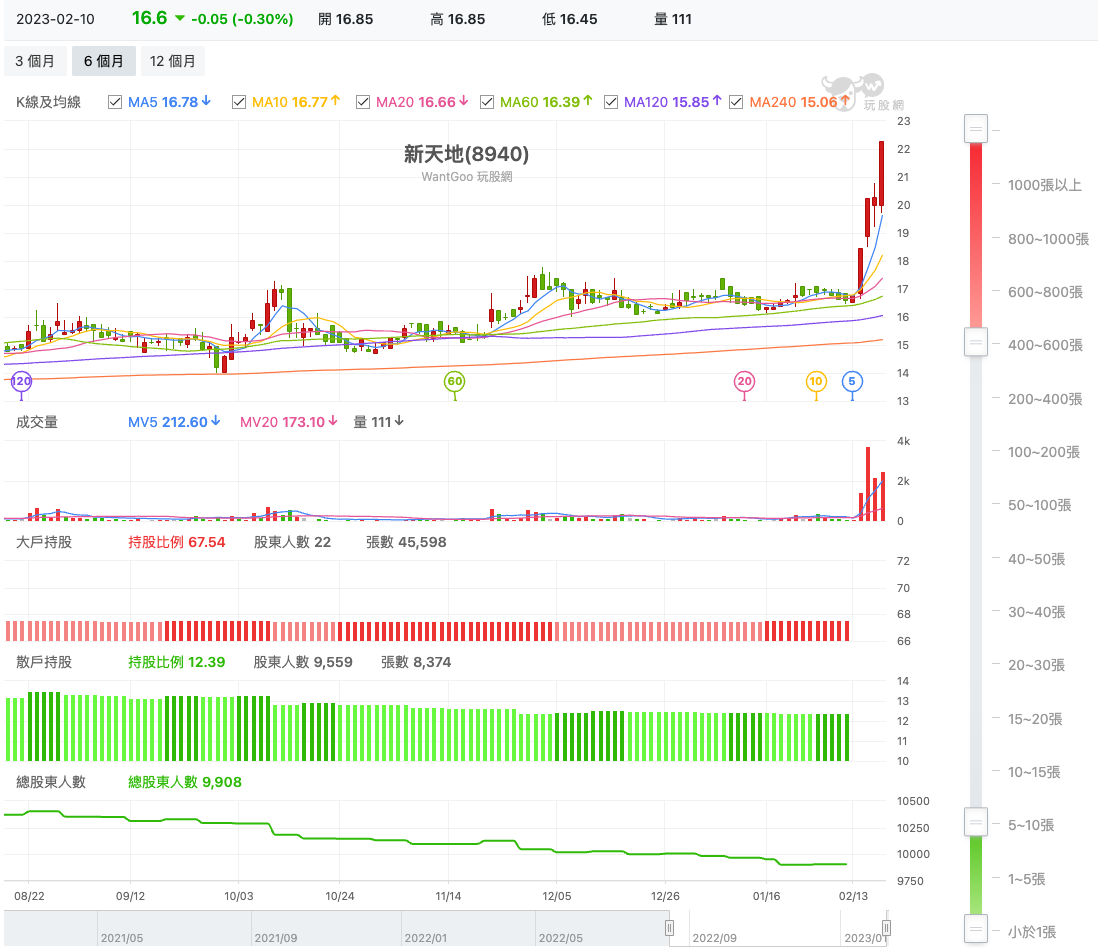Click the 1000張以上 holdings level label

[x=1045, y=186]
